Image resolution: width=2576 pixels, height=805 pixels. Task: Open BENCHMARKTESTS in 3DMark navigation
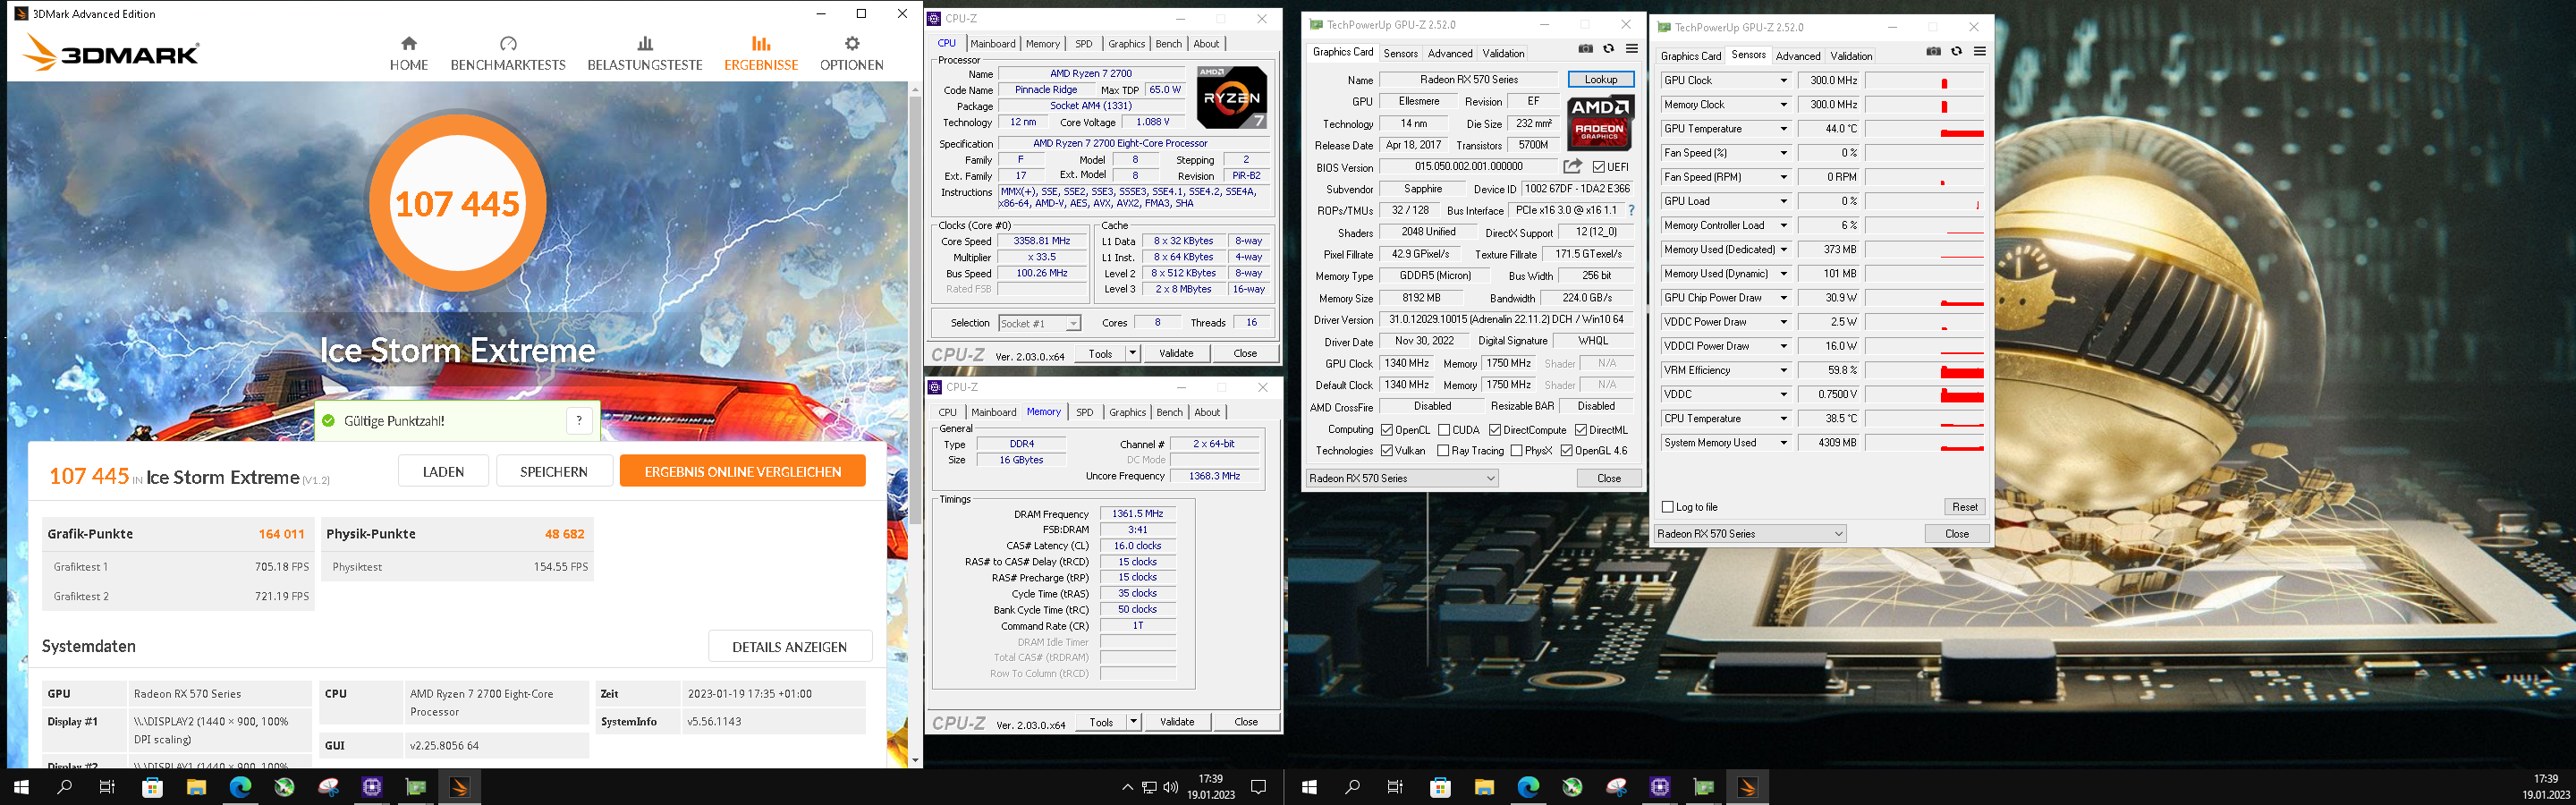click(508, 54)
